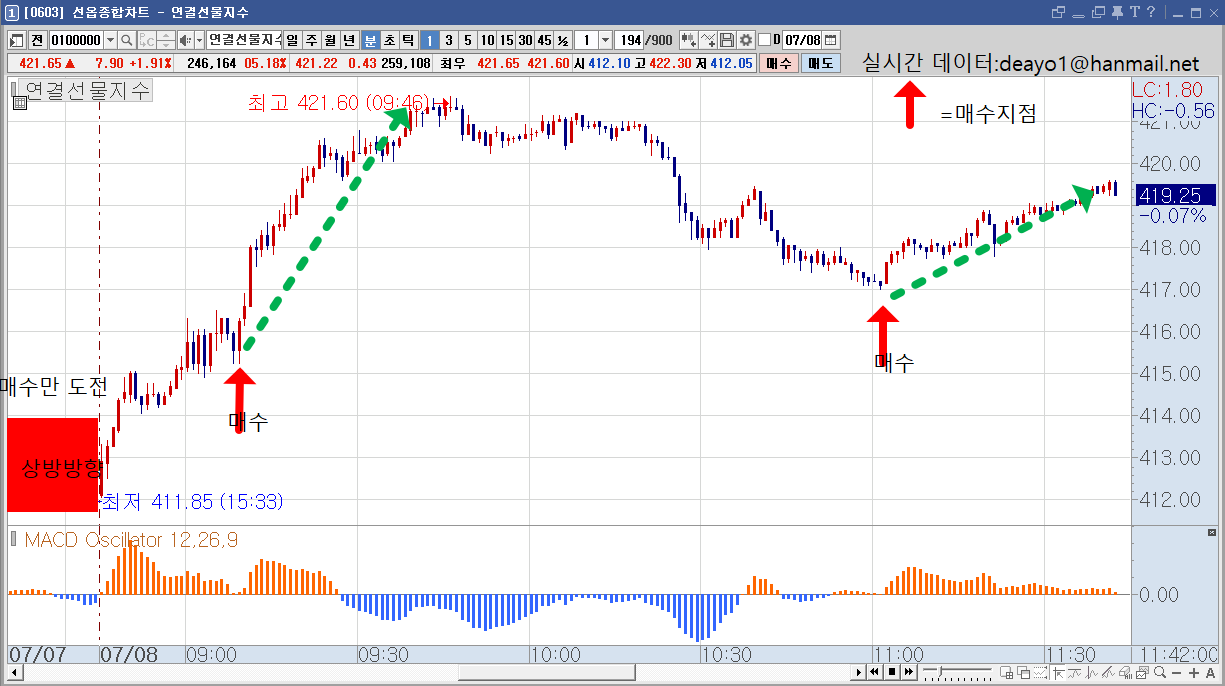Image resolution: width=1225 pixels, height=686 pixels.
Task: Open the grid icon under chart title
Action: pos(19,102)
